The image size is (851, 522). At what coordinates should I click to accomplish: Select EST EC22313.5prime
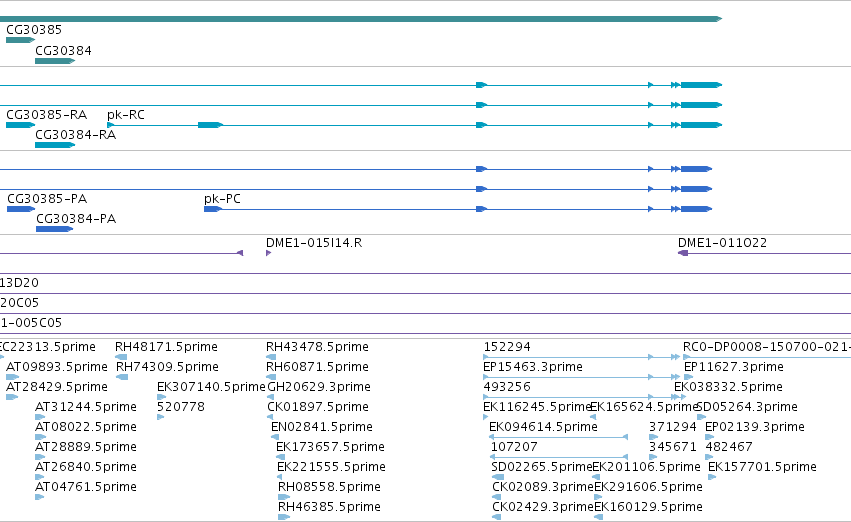[x=48, y=347]
